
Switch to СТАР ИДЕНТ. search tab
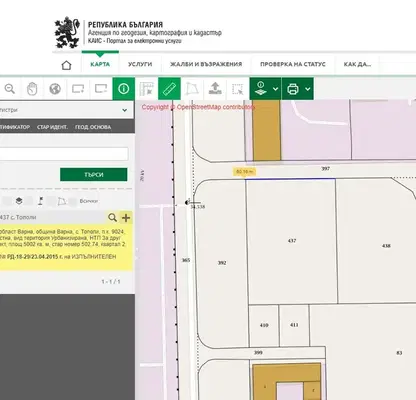click(x=52, y=127)
